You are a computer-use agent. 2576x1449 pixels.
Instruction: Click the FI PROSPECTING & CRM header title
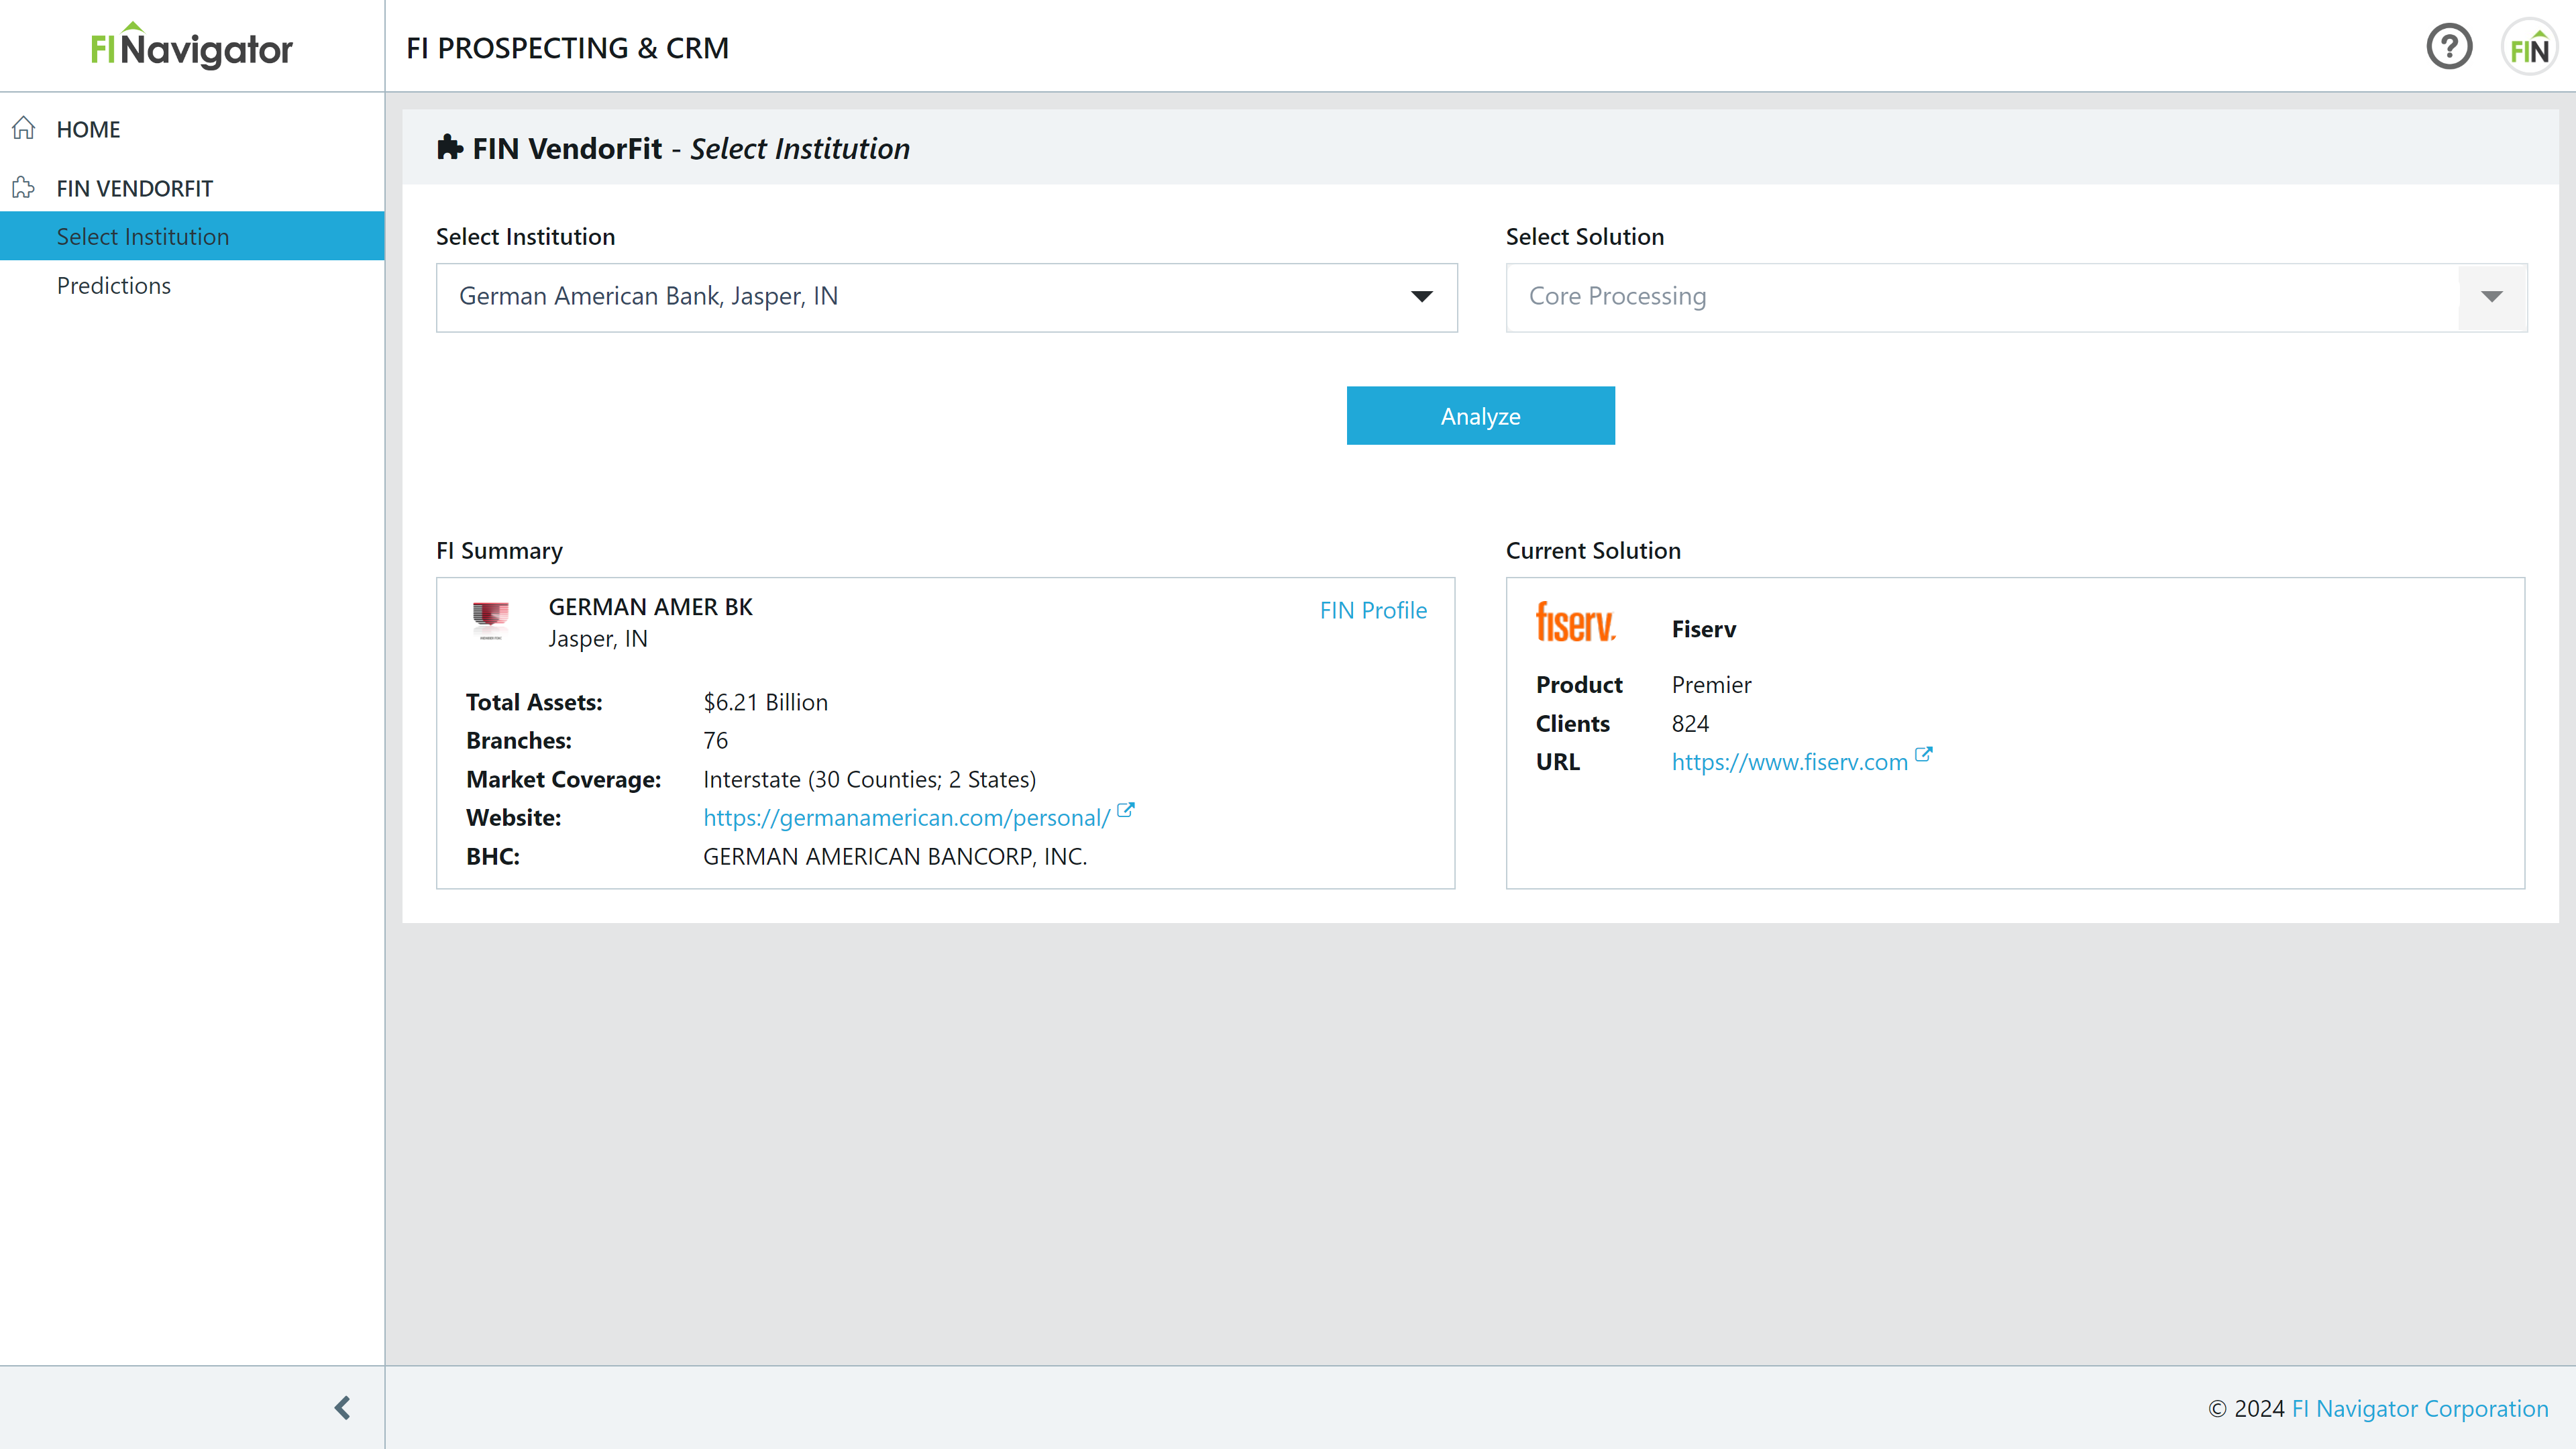click(567, 47)
